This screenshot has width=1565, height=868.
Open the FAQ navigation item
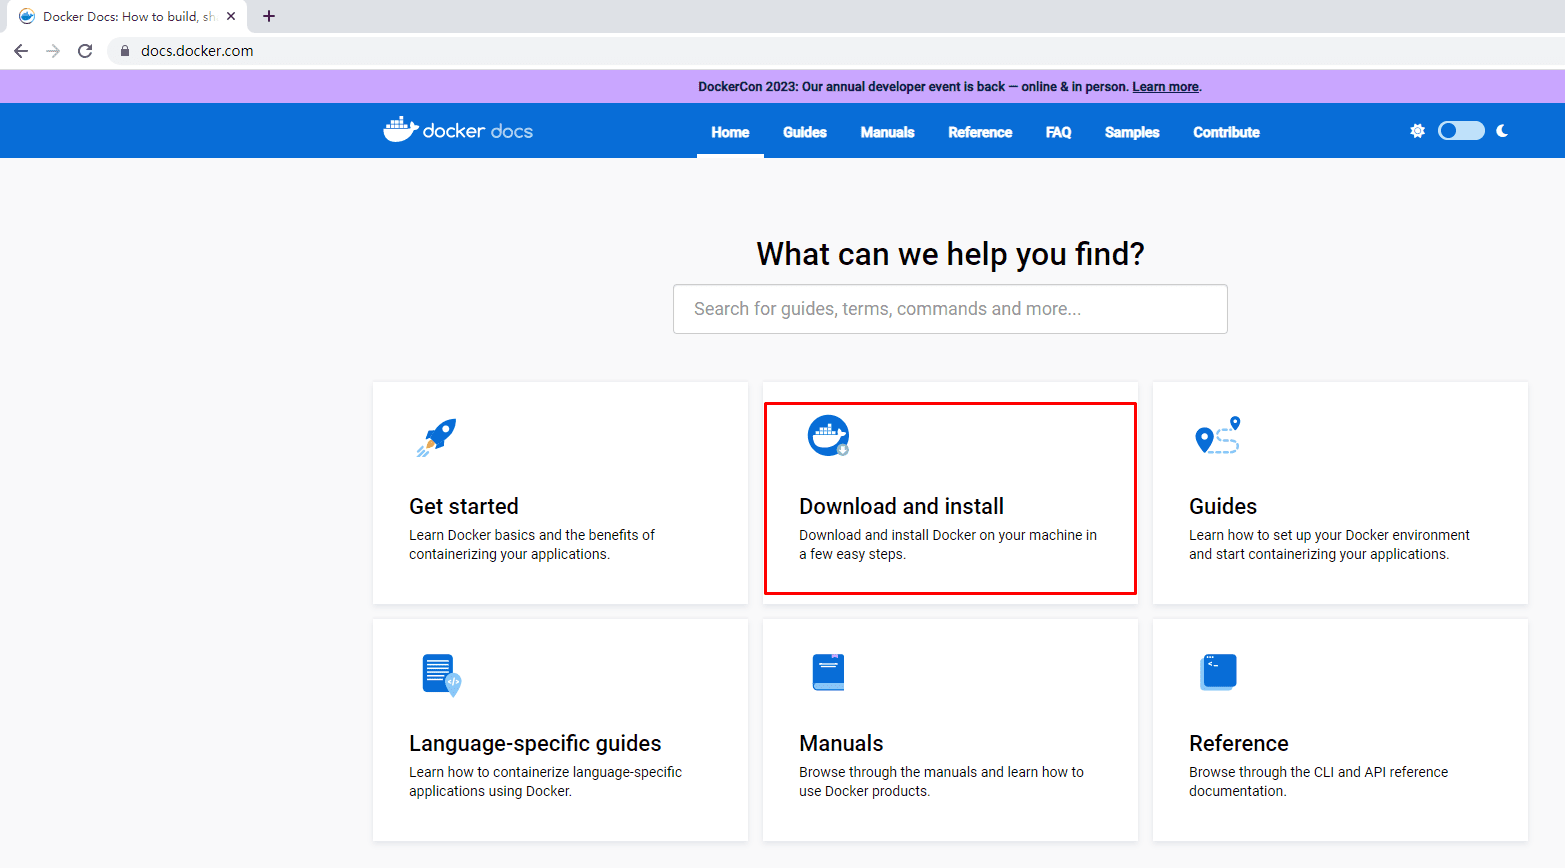click(x=1058, y=132)
